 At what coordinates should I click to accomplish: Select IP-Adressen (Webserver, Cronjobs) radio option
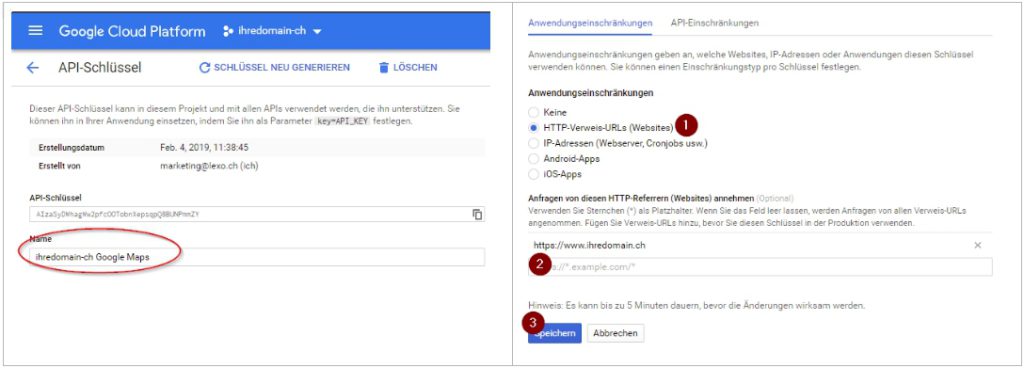tap(534, 143)
